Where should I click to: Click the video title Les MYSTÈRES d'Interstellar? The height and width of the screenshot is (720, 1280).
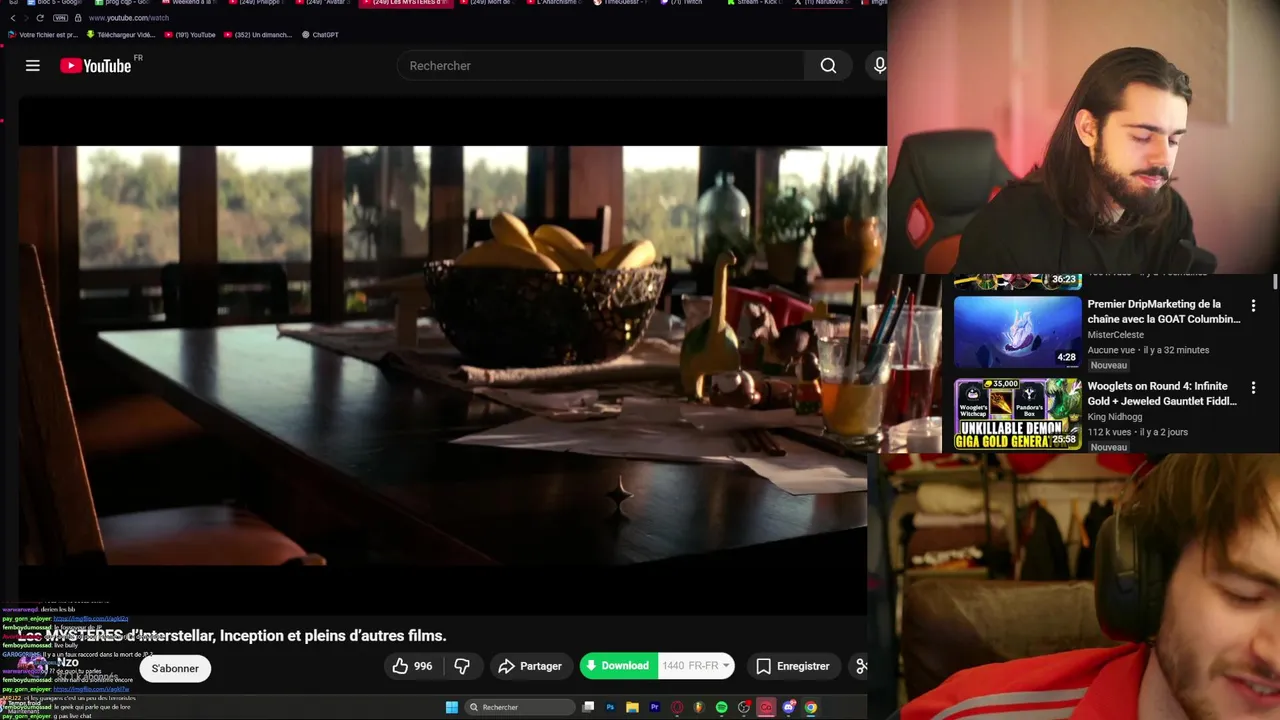232,636
